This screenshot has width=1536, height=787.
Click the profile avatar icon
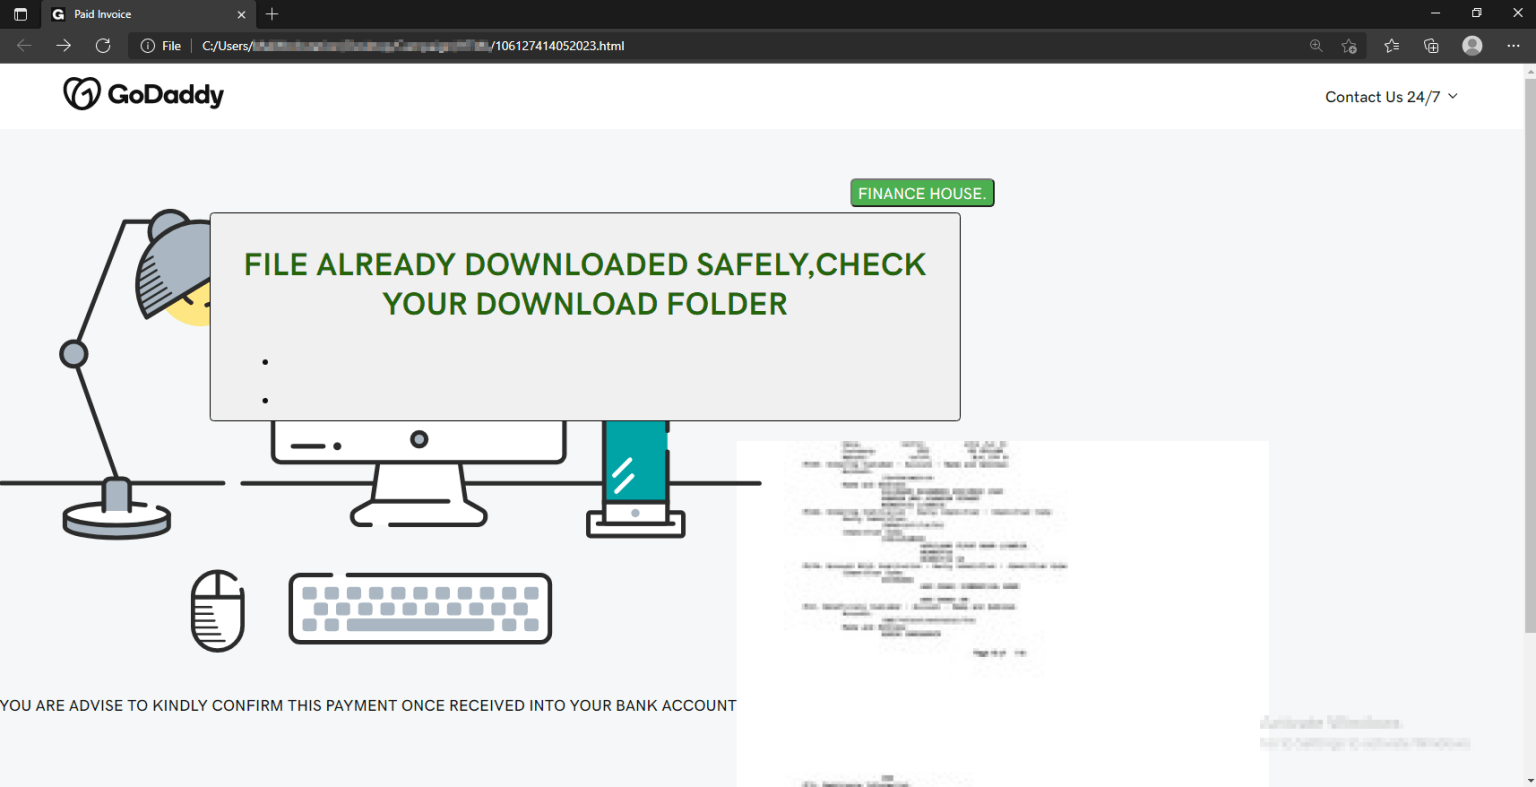(x=1471, y=45)
